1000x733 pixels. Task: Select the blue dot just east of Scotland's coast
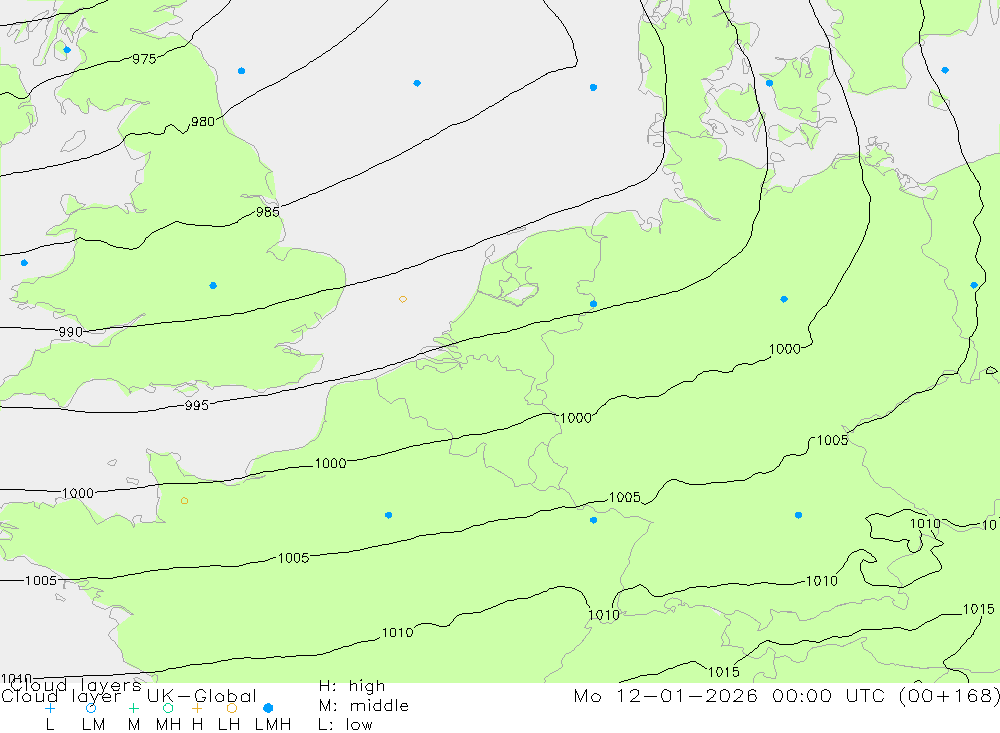click(x=242, y=71)
